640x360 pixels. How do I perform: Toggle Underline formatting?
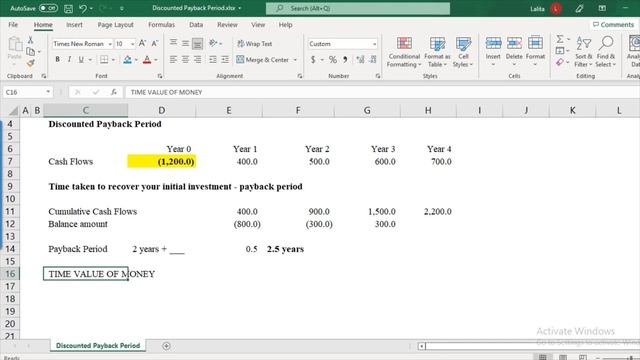coord(81,60)
